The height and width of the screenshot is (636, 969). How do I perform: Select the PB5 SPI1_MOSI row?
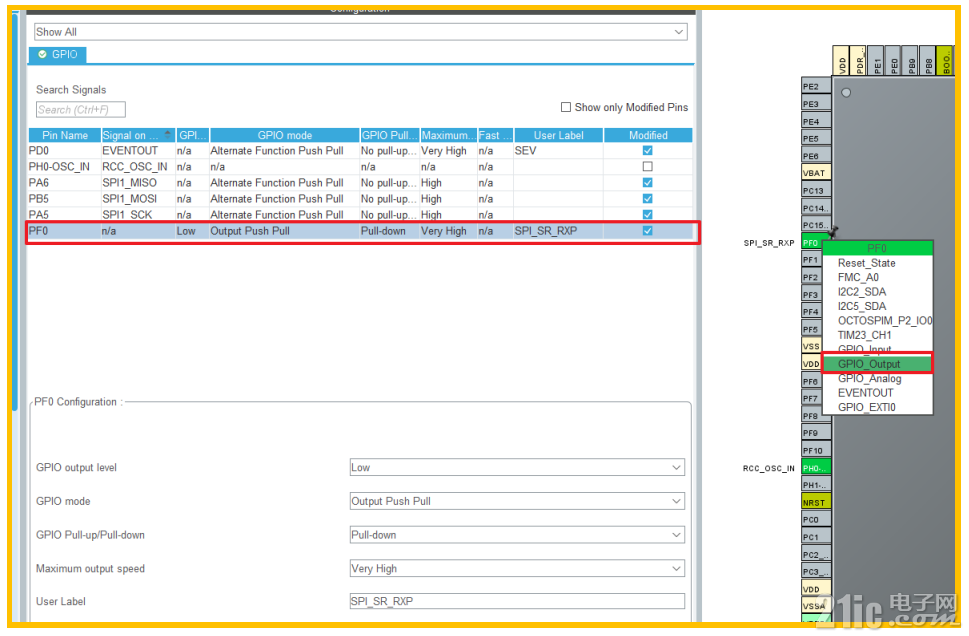click(x=360, y=198)
